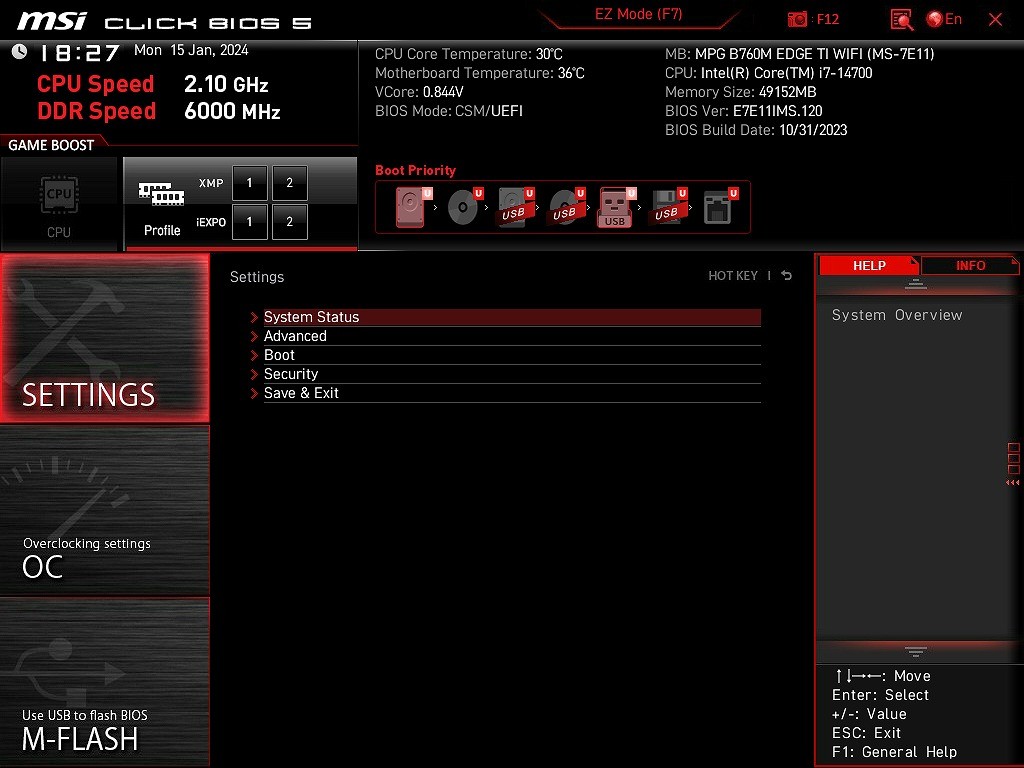This screenshot has height=768, width=1024.
Task: Expand the arrow beside Boot
Action: pyautogui.click(x=254, y=355)
